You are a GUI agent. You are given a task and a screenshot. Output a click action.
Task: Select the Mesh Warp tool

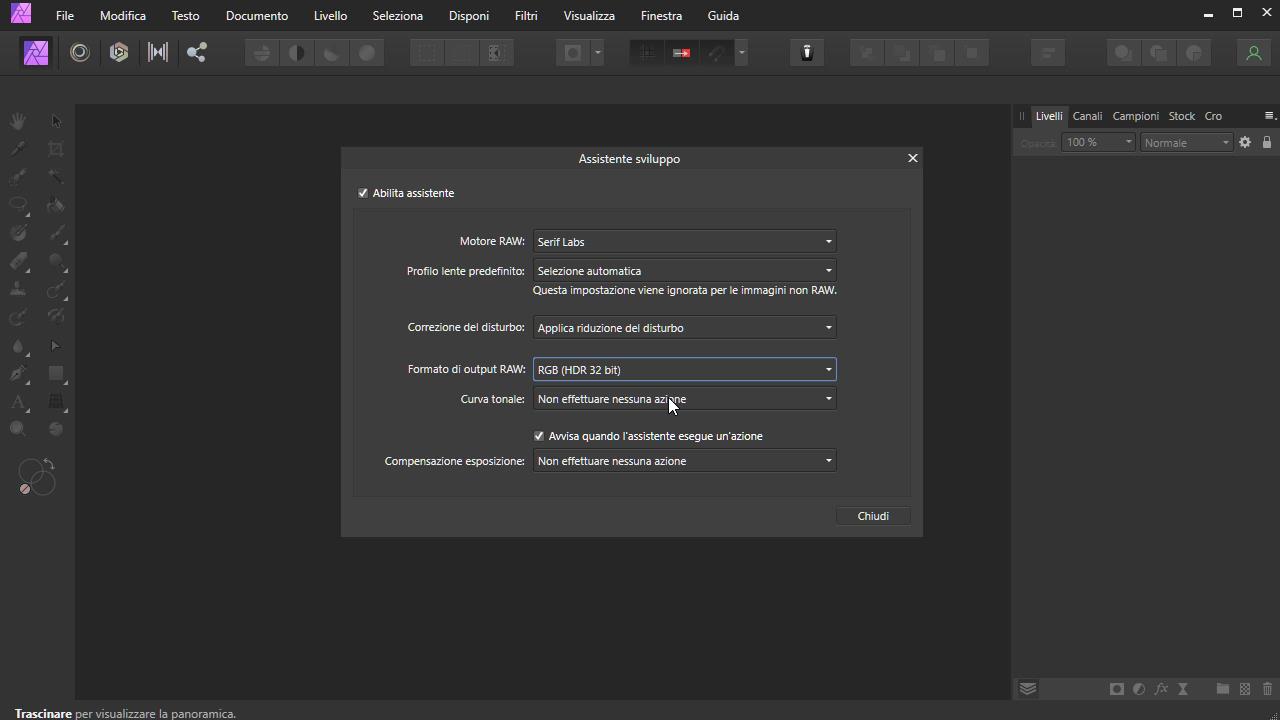point(56,401)
